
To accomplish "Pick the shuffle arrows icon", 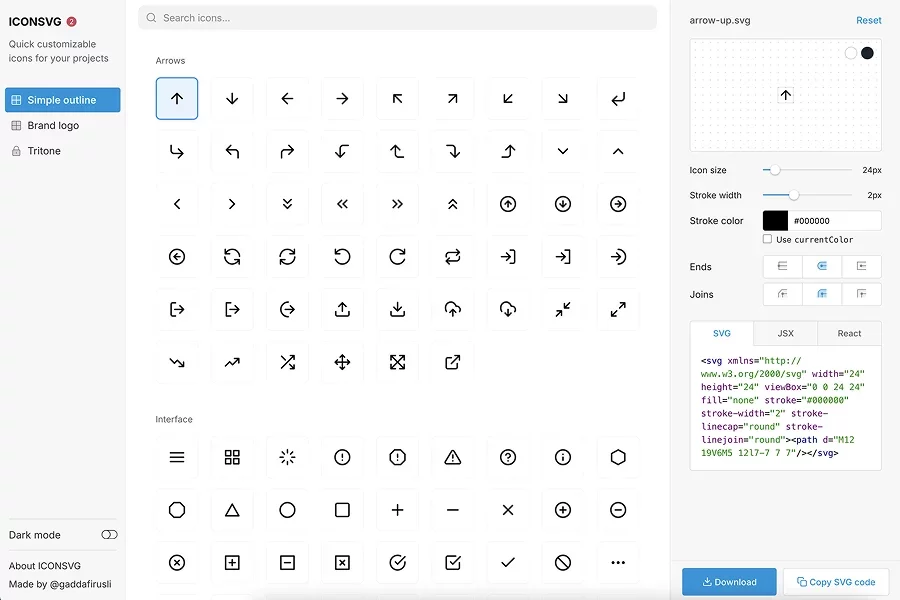I will click(x=287, y=362).
